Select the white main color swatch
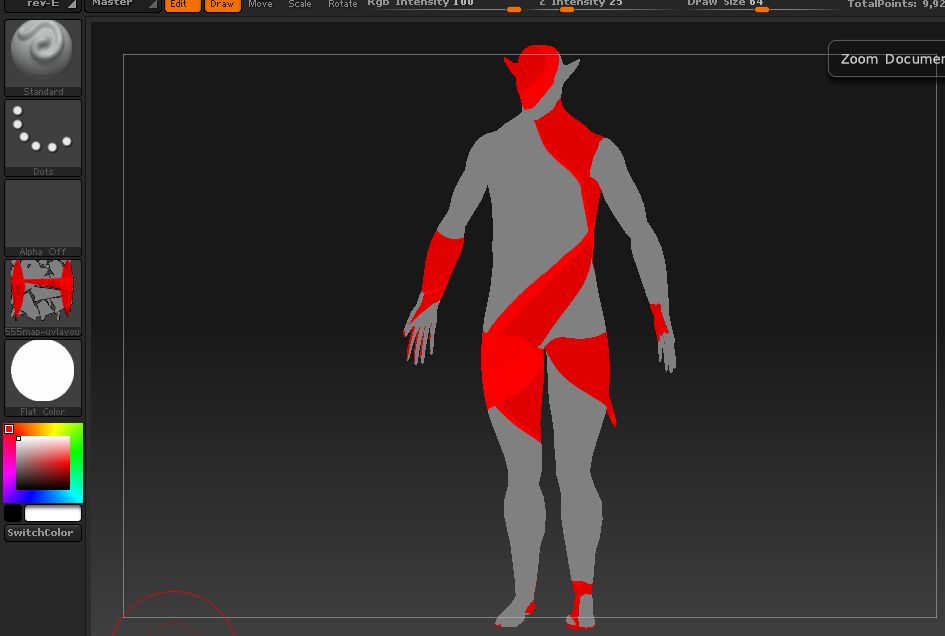This screenshot has height=636, width=945. (53, 513)
